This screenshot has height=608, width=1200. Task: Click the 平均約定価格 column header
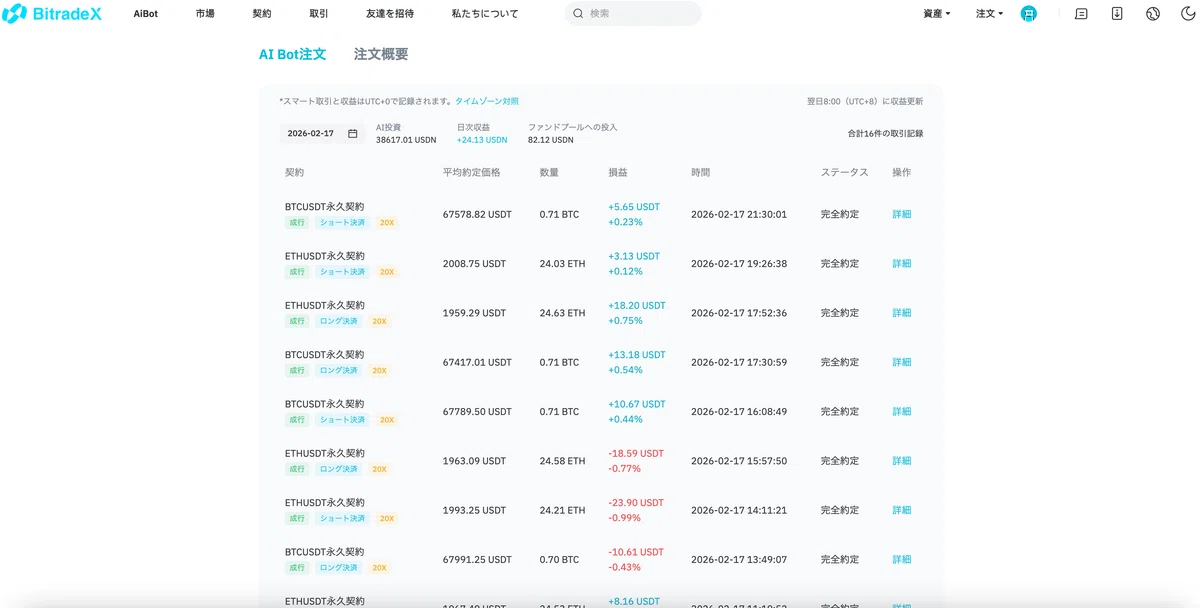(x=472, y=172)
